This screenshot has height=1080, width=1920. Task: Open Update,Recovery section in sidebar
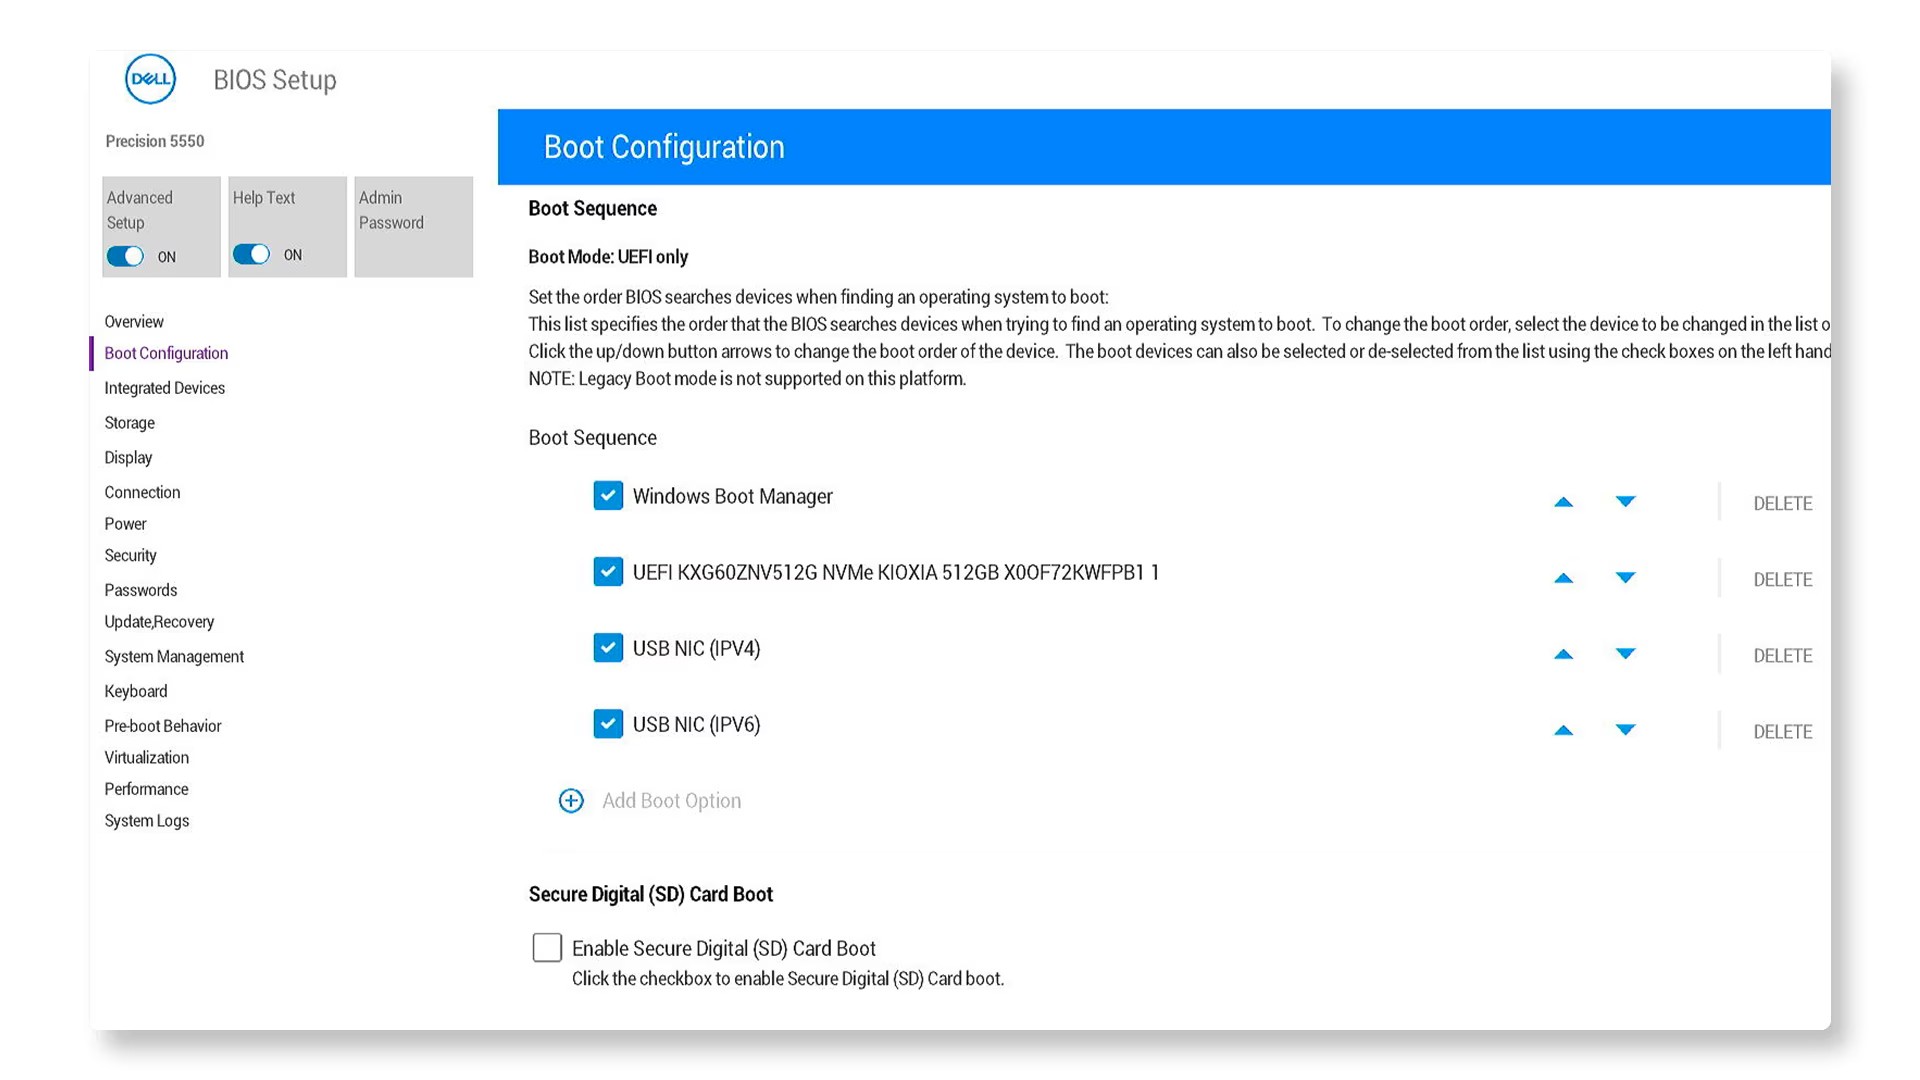pos(159,622)
